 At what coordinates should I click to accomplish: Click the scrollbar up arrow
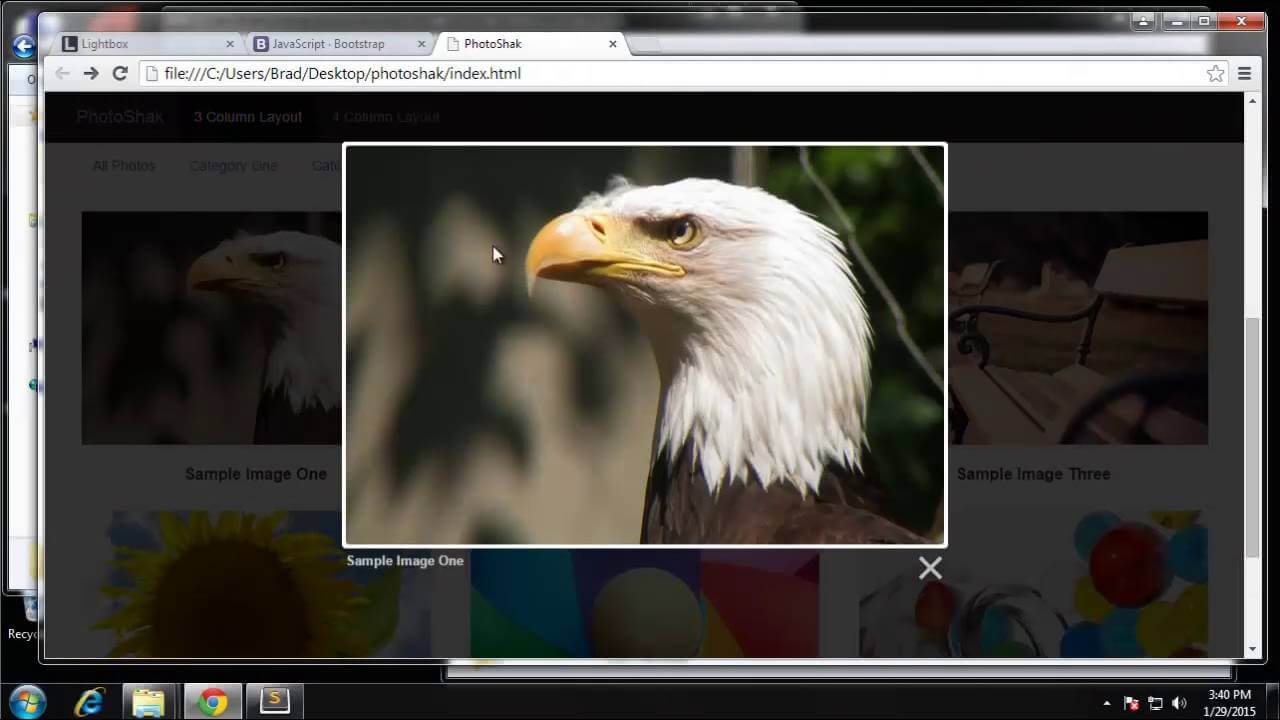pyautogui.click(x=1252, y=101)
